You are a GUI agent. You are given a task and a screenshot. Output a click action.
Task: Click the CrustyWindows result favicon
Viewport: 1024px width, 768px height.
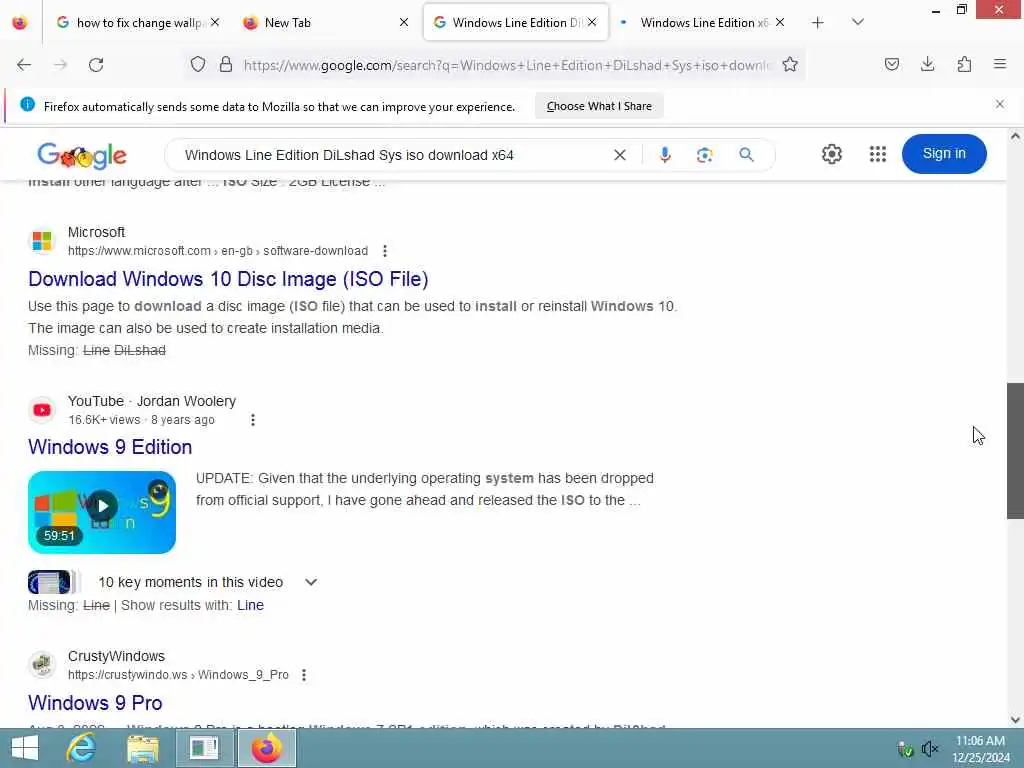click(42, 665)
